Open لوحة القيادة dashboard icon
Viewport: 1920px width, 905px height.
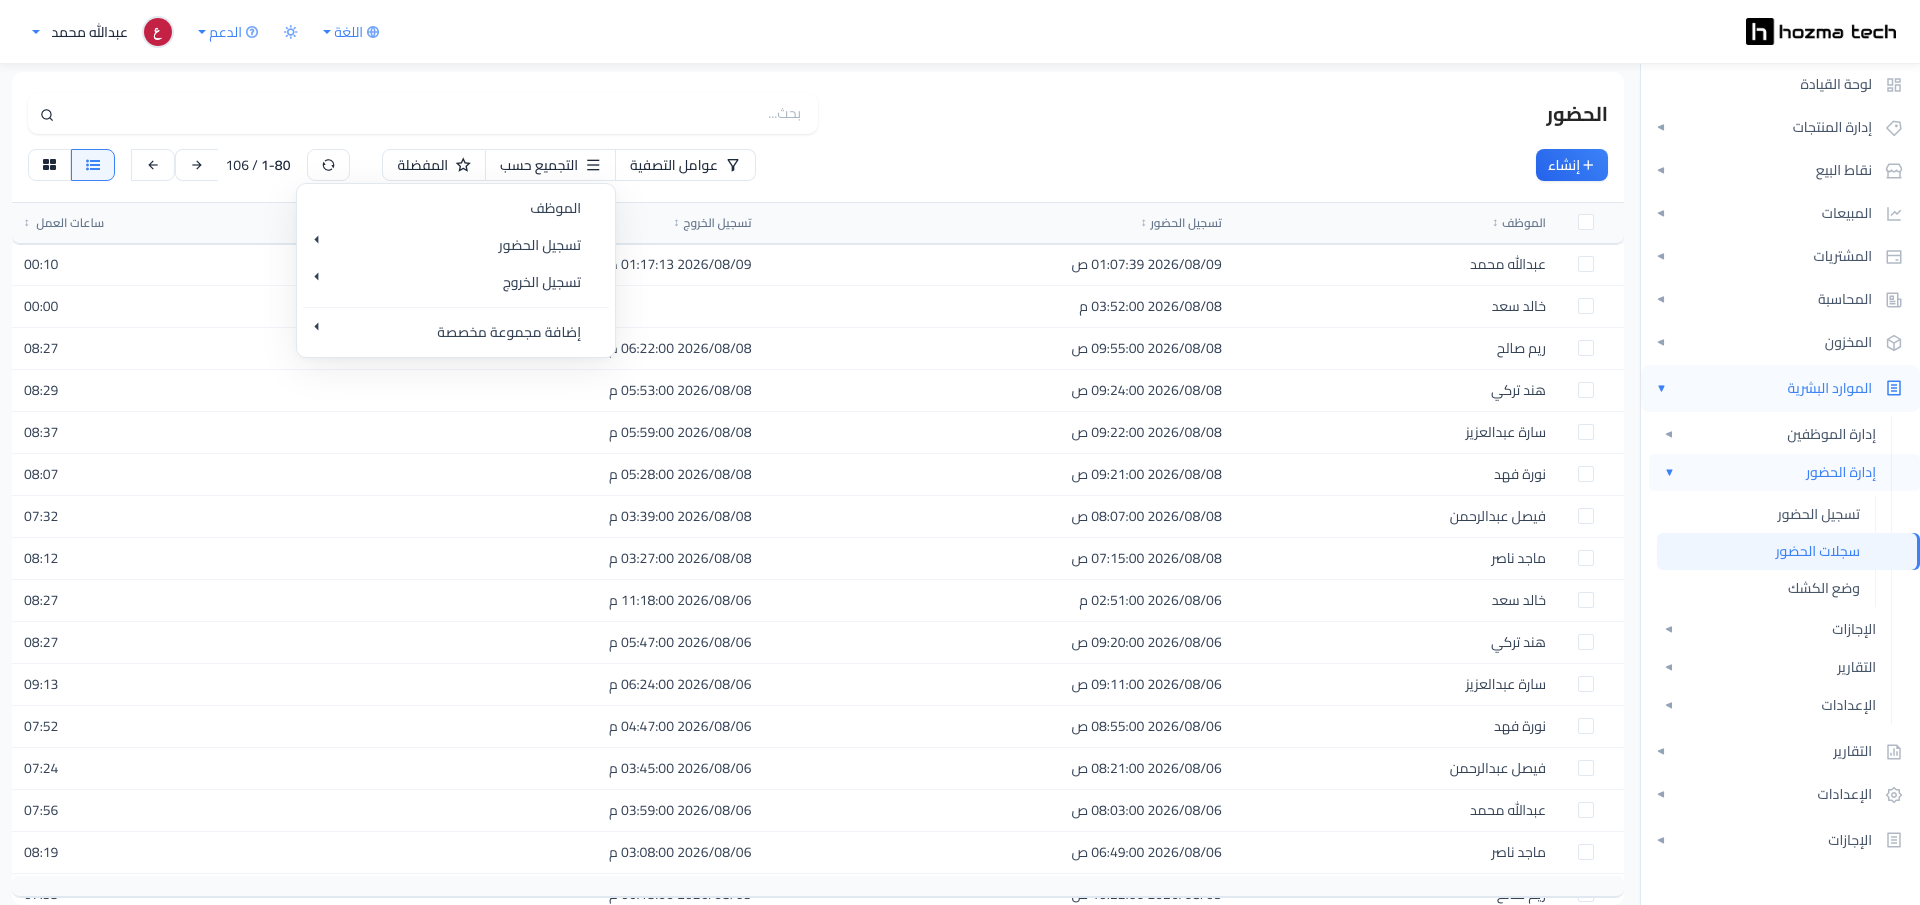(x=1893, y=85)
